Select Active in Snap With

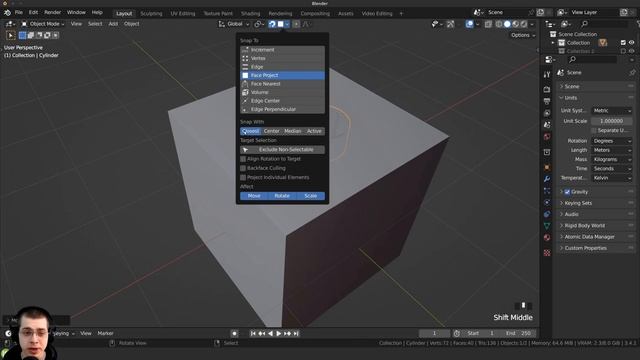coord(314,131)
